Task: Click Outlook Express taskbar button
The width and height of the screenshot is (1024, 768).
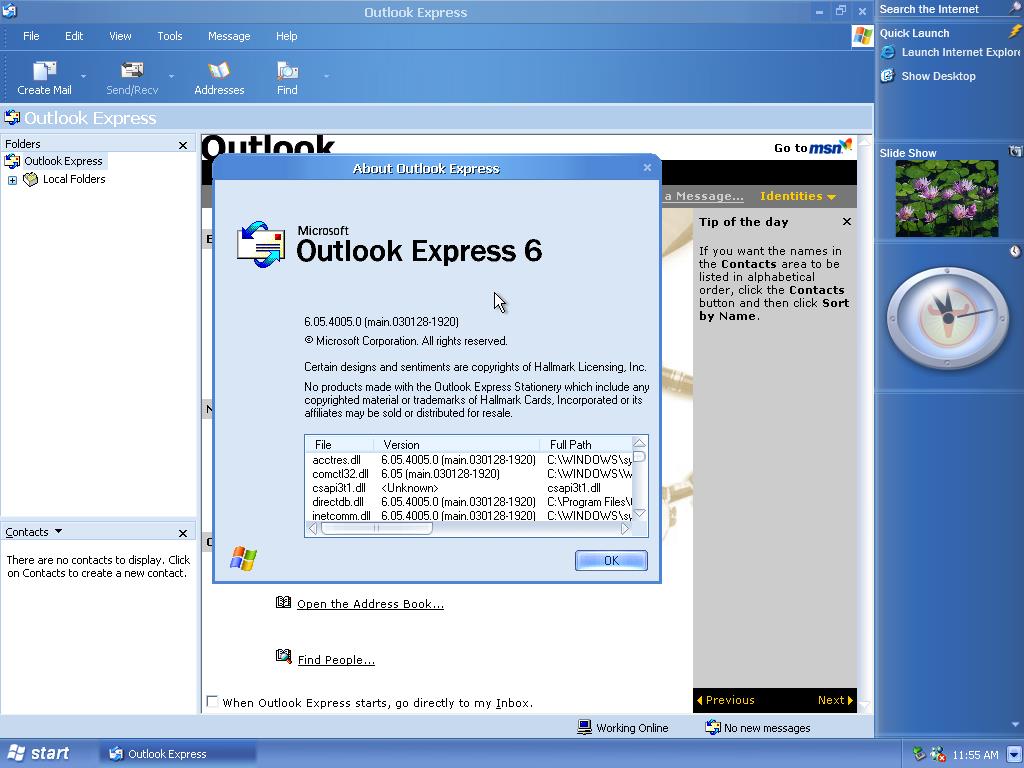Action: coord(178,754)
